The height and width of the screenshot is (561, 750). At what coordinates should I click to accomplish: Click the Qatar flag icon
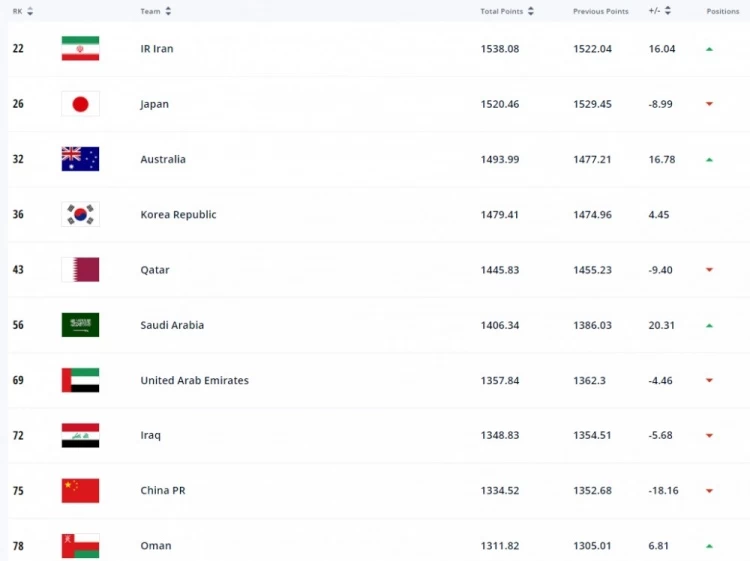tap(80, 270)
